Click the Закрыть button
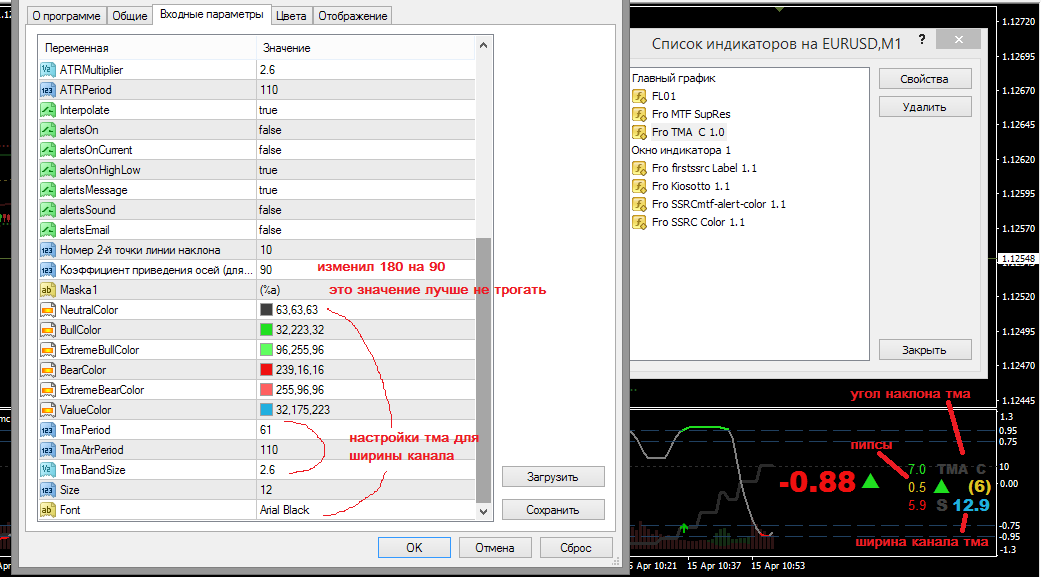Screen dimensions: 1041x577 coord(925,350)
